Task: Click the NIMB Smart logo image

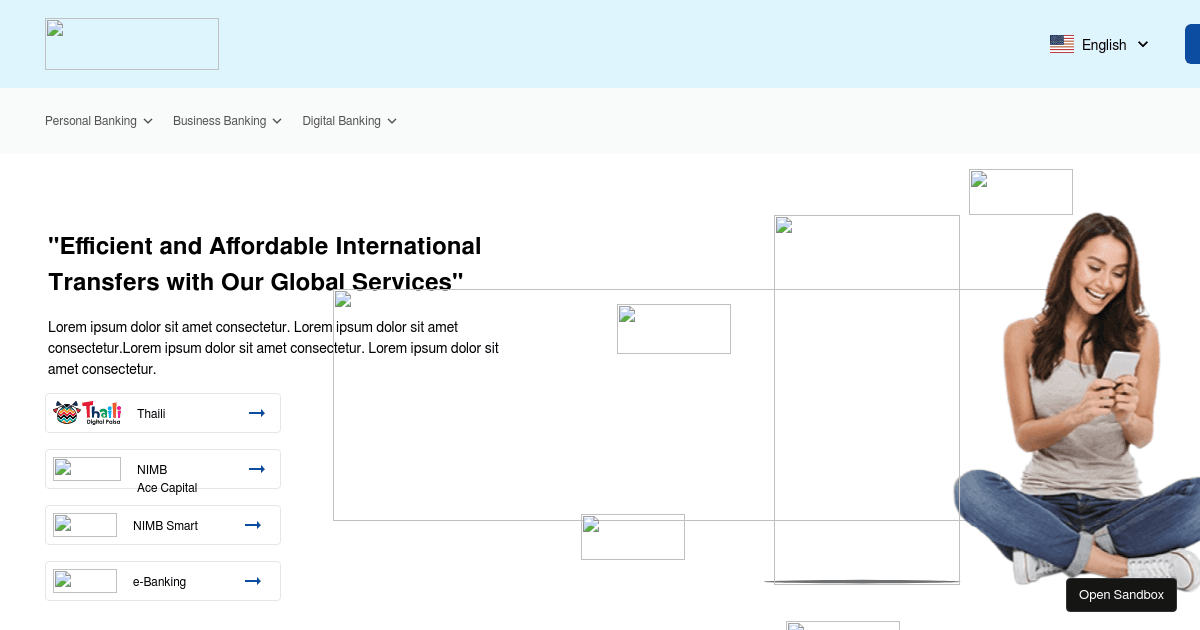Action: click(85, 525)
